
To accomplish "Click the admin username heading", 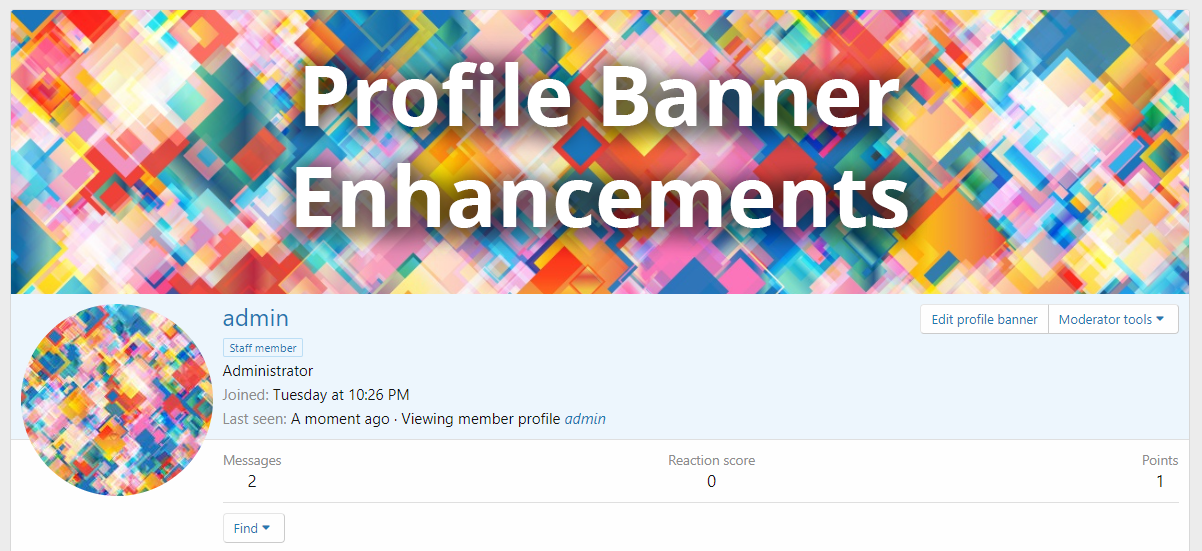I will 255,318.
